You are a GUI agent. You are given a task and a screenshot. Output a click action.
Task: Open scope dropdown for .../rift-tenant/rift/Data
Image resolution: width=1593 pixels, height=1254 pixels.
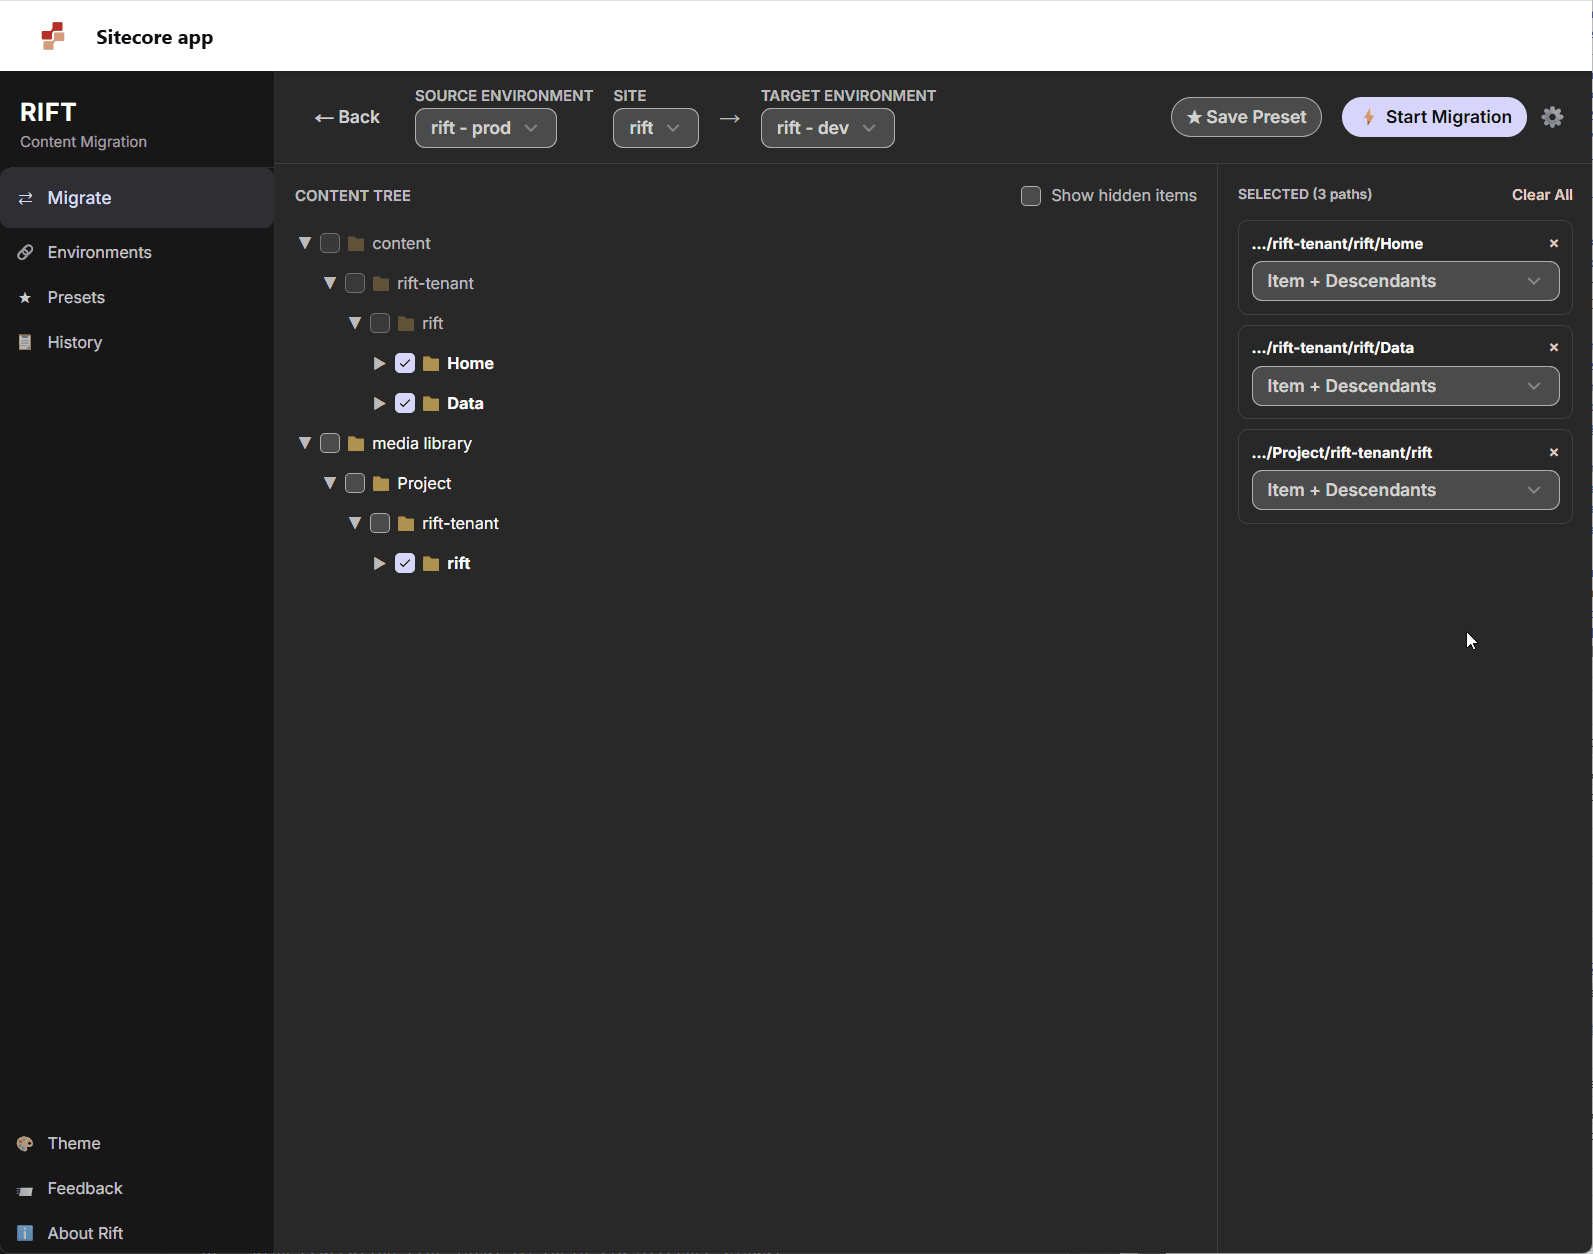1405,386
